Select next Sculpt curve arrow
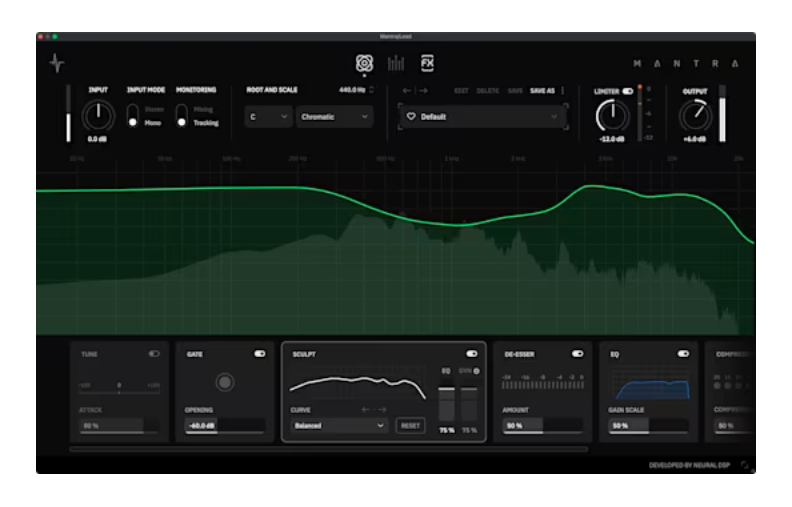 pyautogui.click(x=382, y=410)
